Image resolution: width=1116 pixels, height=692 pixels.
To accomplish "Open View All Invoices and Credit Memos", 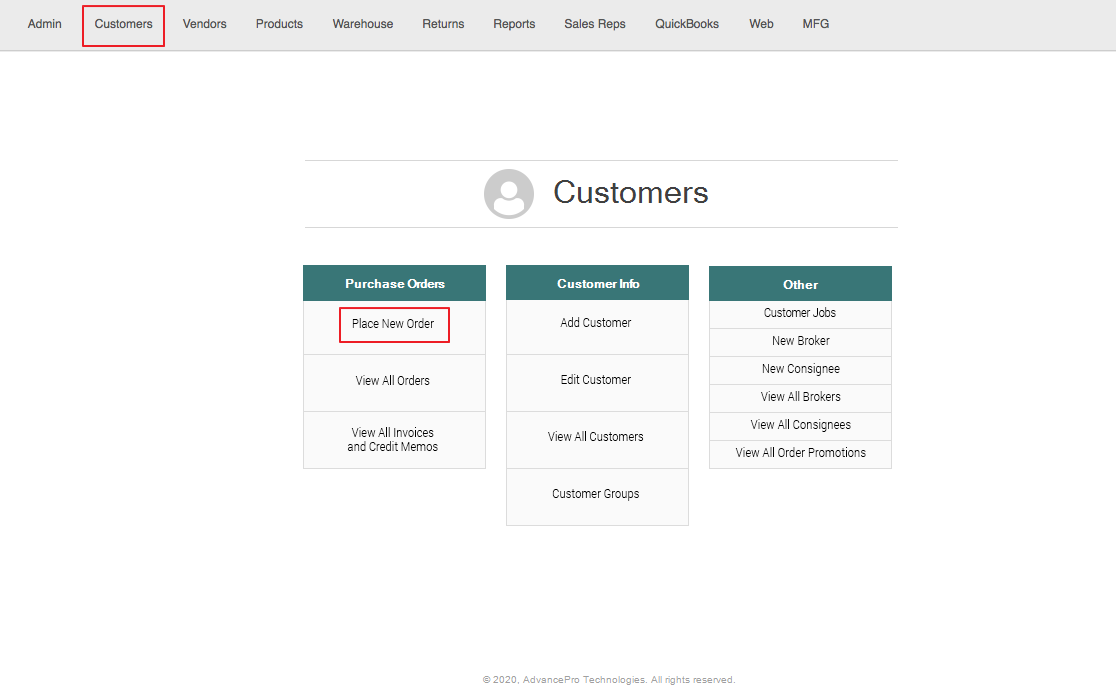I will [x=393, y=440].
